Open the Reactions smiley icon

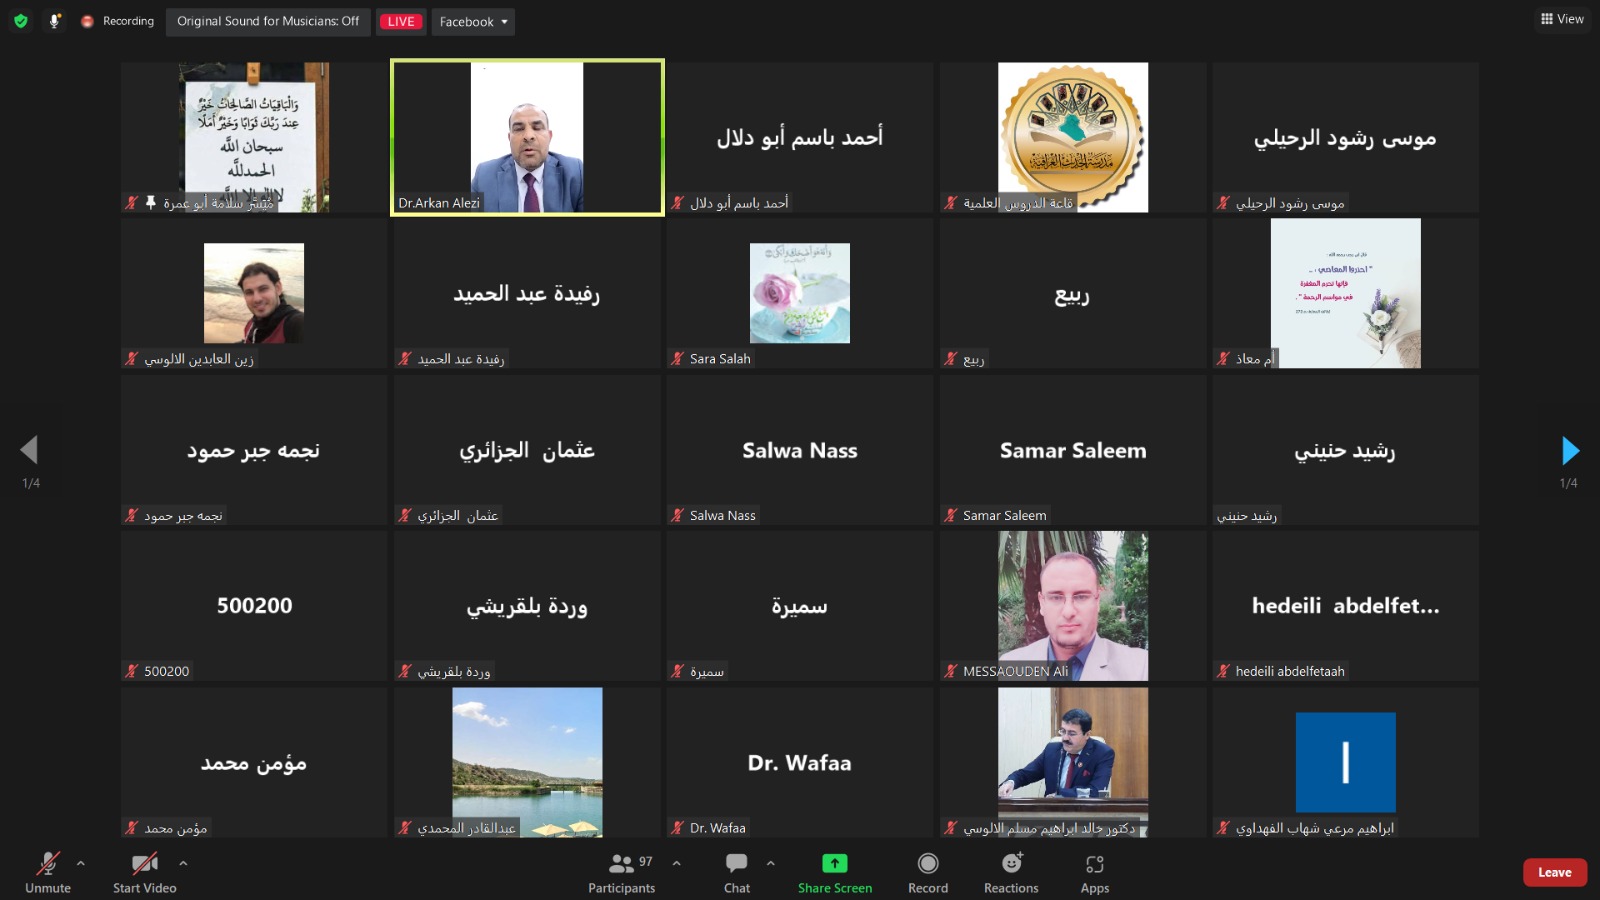click(1012, 863)
